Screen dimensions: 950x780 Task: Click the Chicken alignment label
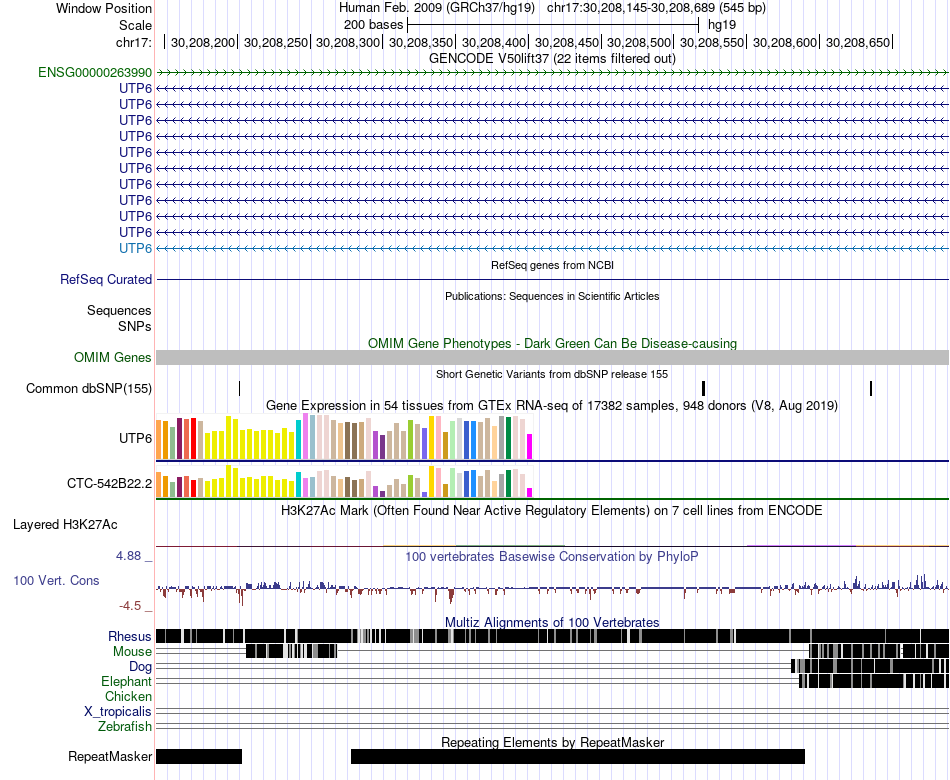tap(128, 696)
